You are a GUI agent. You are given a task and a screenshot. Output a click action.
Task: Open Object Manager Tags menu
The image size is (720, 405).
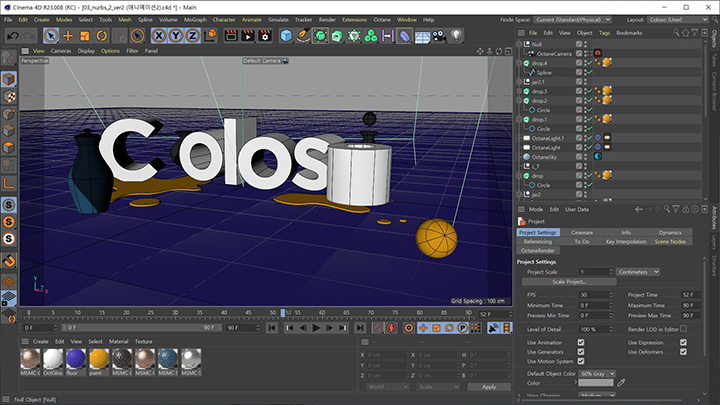pyautogui.click(x=604, y=33)
